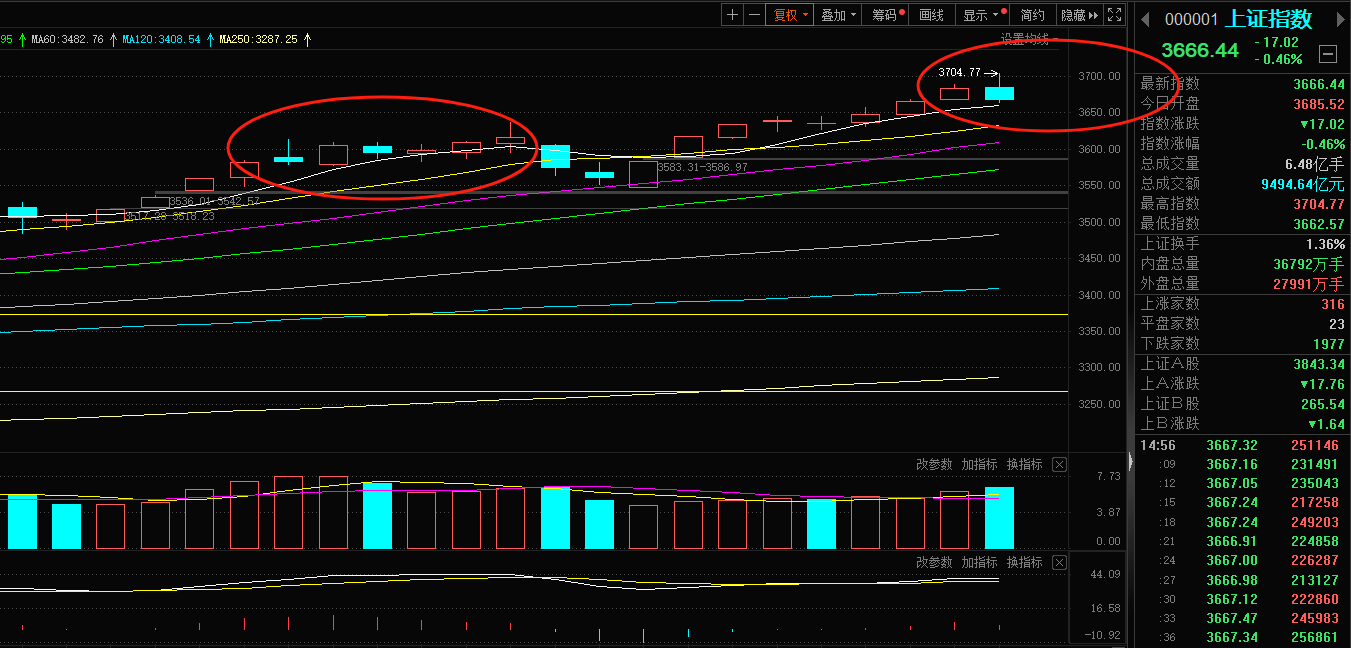
Task: Close the volume indicator panel
Action: 1060,465
